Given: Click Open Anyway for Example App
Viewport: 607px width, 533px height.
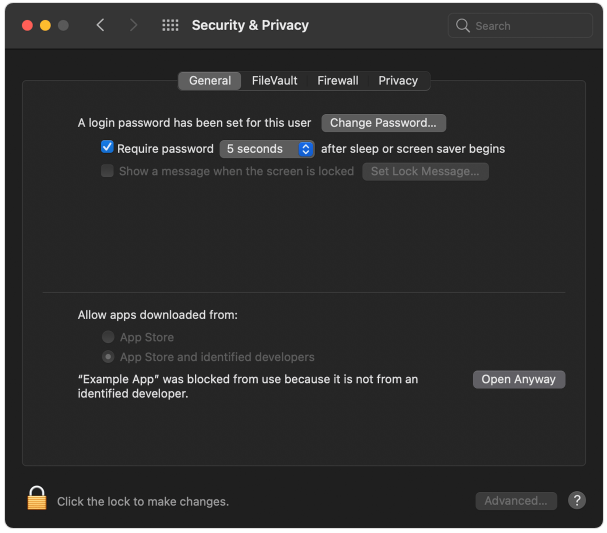Looking at the screenshot, I should click(x=518, y=380).
